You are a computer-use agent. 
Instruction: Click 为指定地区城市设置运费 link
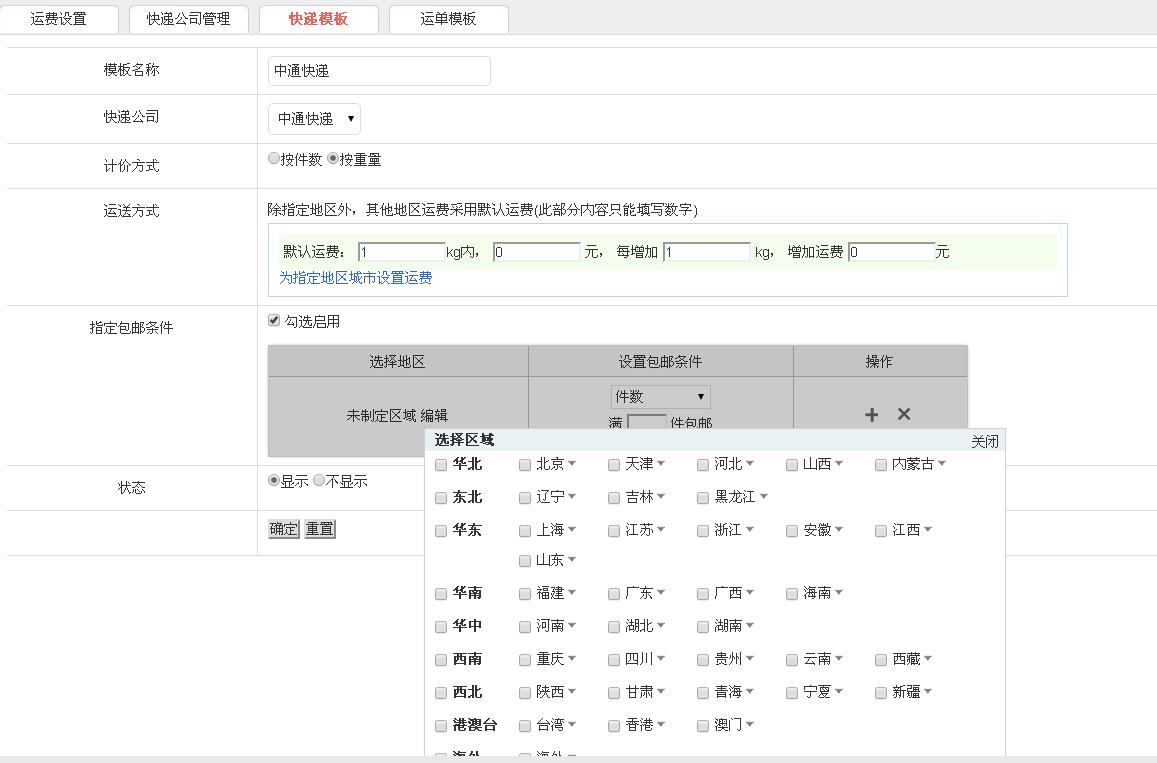tap(355, 278)
